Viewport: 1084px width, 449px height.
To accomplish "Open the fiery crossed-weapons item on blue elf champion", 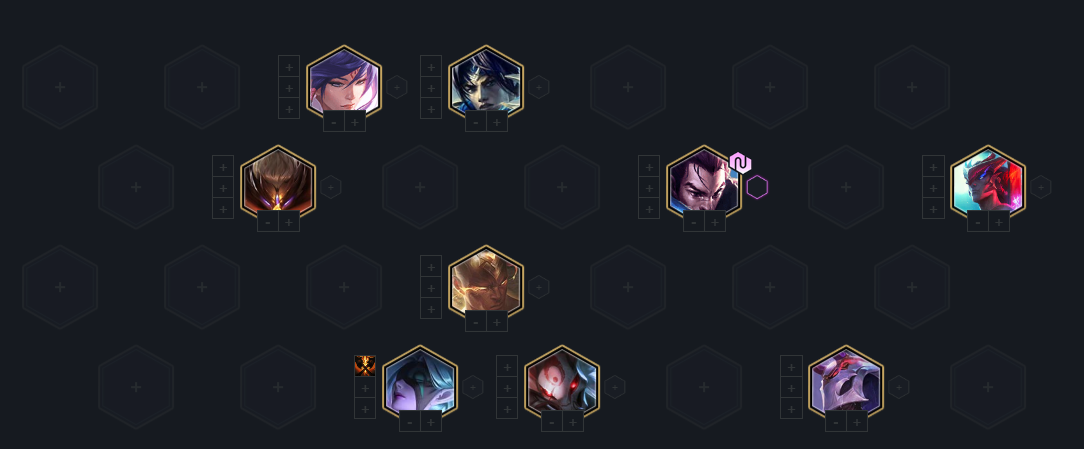I will (x=365, y=365).
